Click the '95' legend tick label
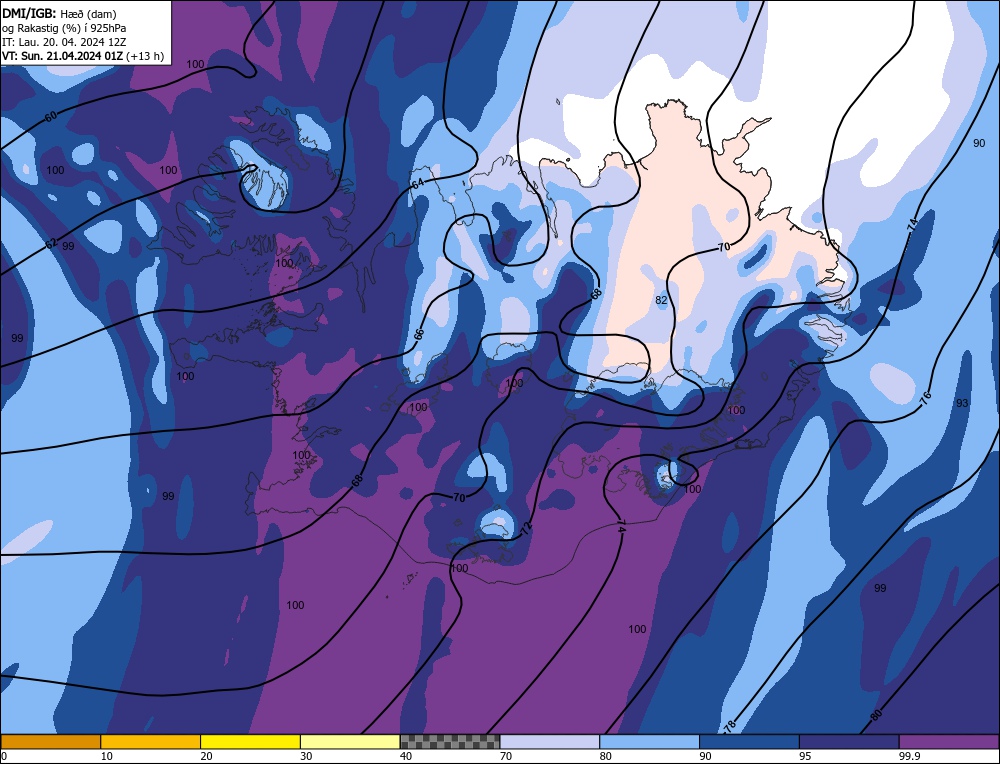 pyautogui.click(x=805, y=756)
